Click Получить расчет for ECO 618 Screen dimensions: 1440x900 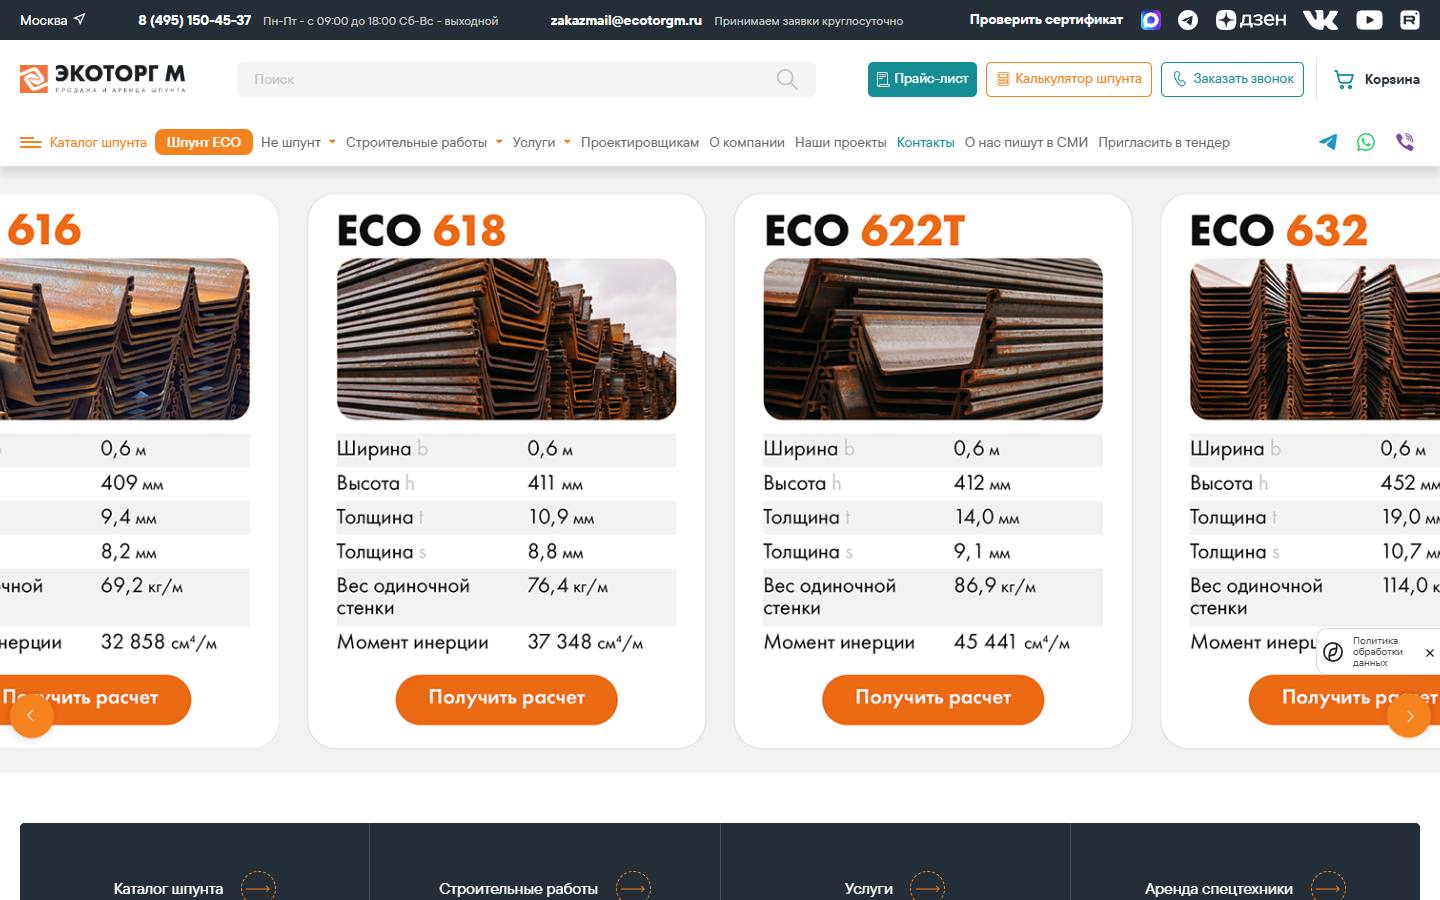click(507, 698)
